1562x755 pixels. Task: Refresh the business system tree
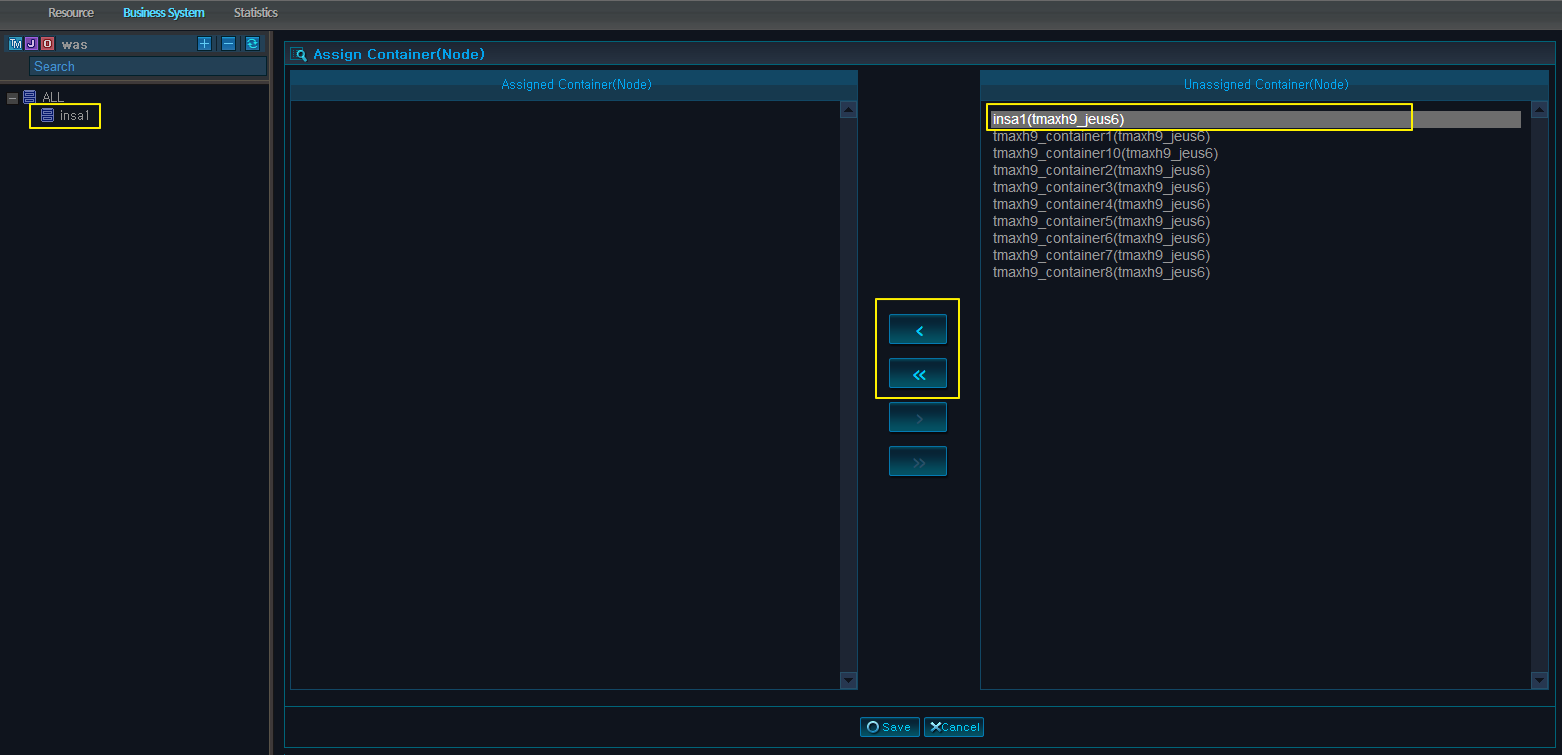(252, 43)
